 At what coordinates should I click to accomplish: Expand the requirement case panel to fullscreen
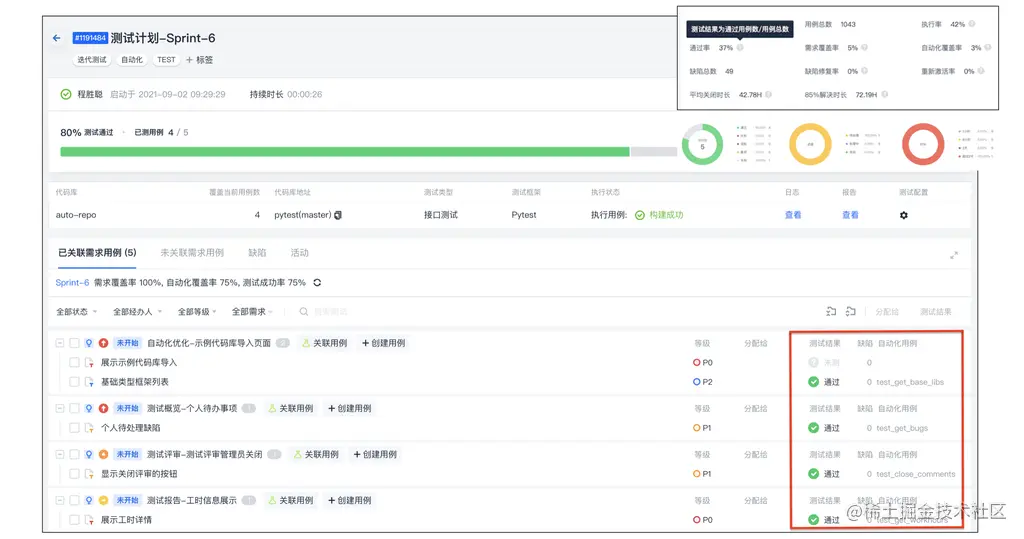[x=954, y=255]
